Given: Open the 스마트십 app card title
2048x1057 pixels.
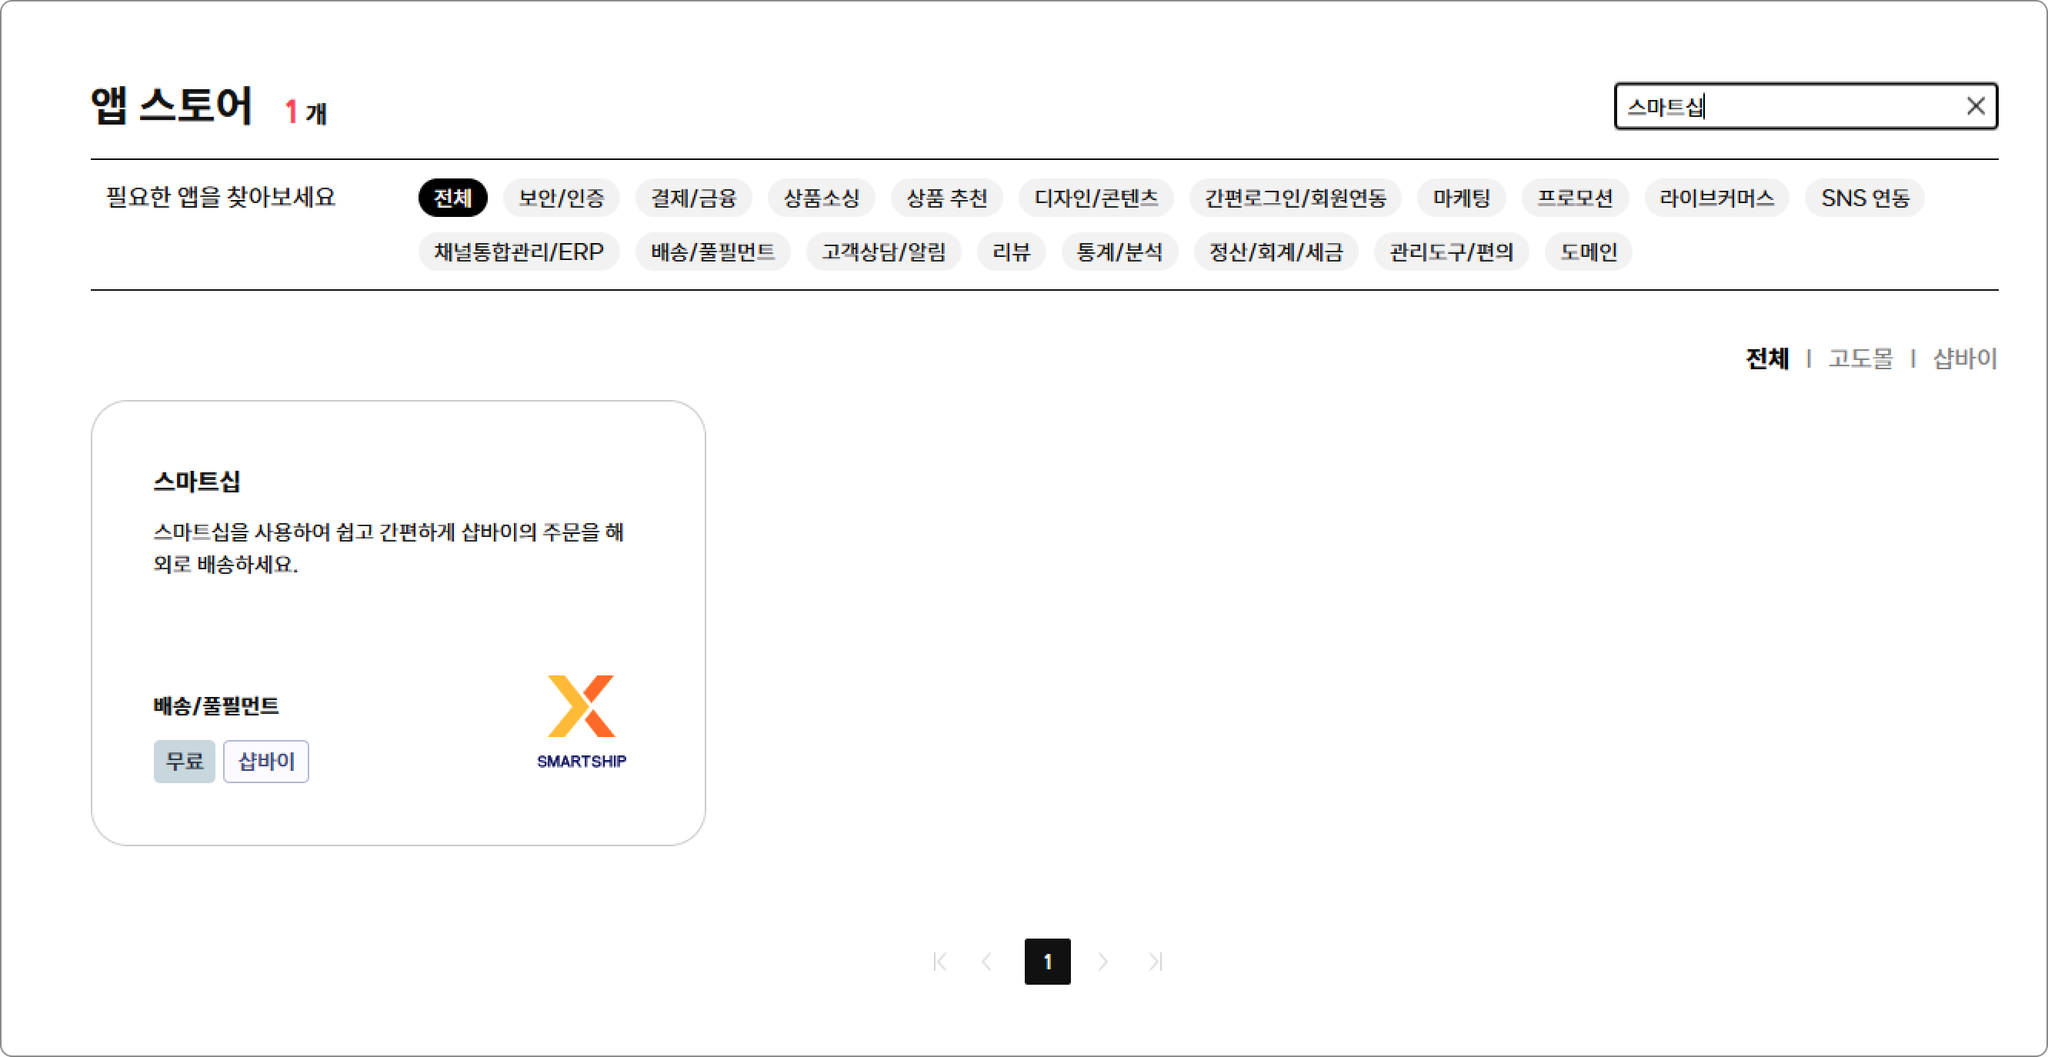Looking at the screenshot, I should [197, 481].
